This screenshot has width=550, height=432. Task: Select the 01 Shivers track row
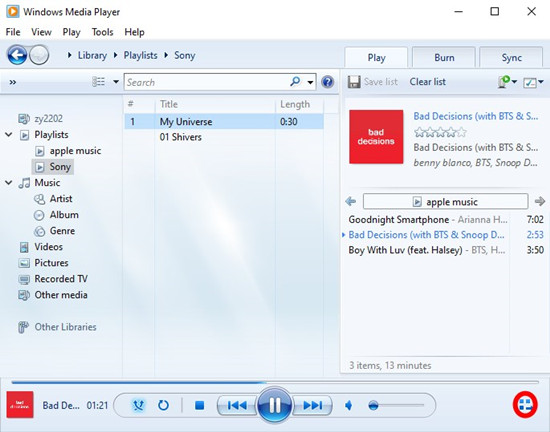224,137
